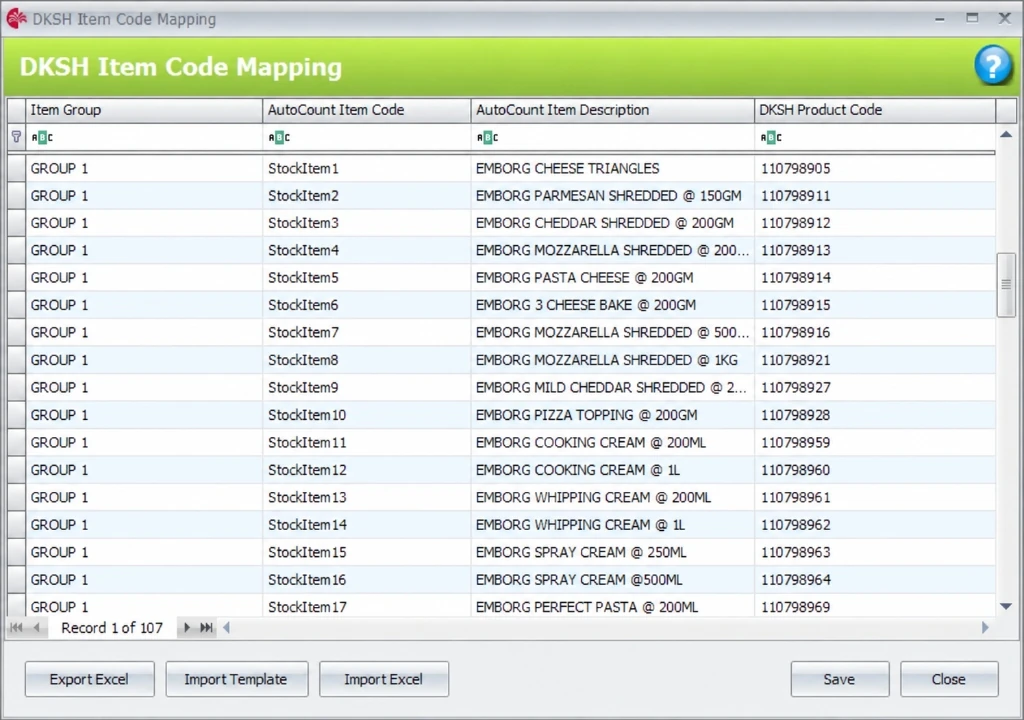Open DKSH Product Code filter ABC icon
1024x720 pixels.
click(771, 137)
